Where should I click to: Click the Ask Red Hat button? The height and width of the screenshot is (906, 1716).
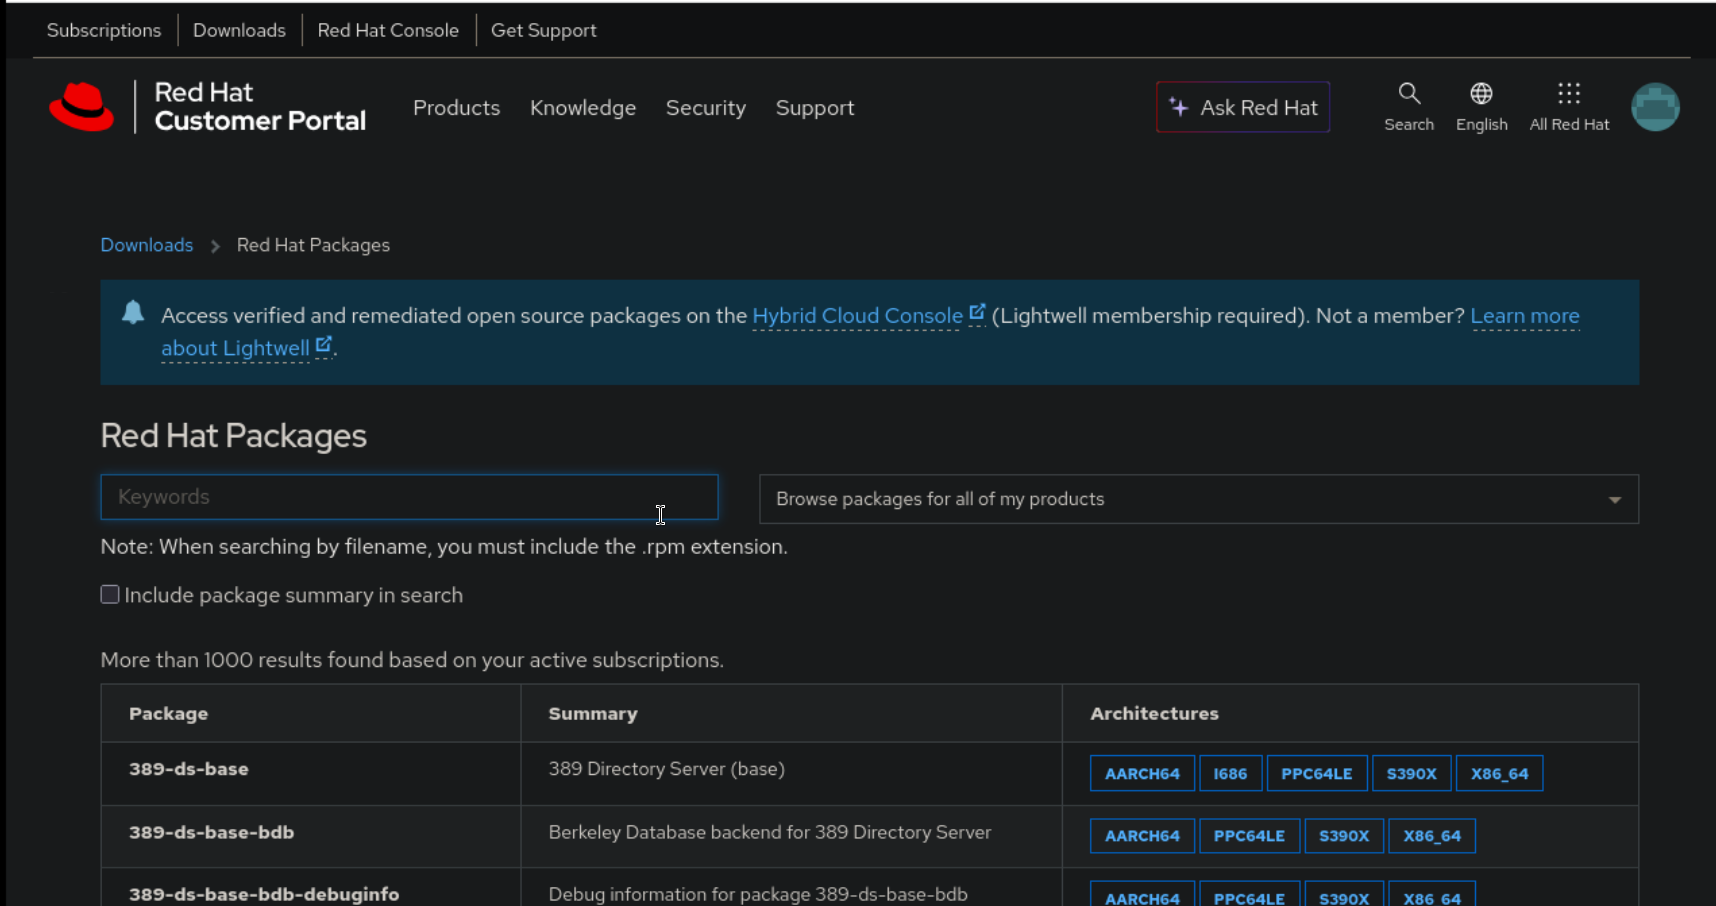pos(1243,107)
